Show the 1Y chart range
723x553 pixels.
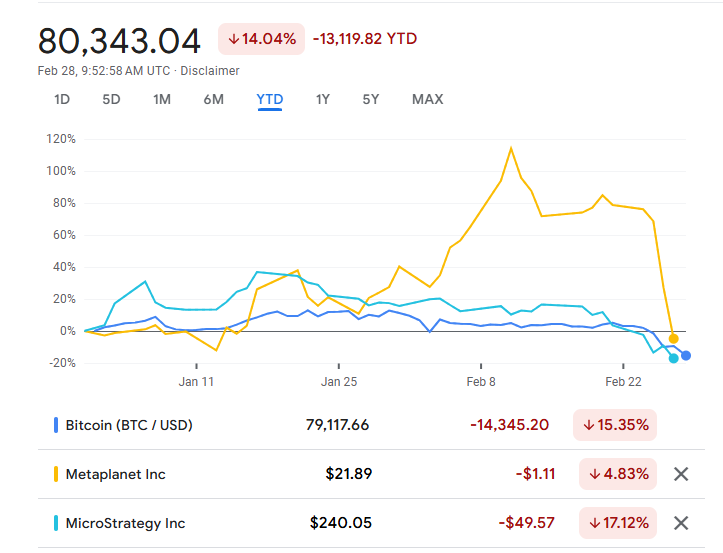point(322,99)
